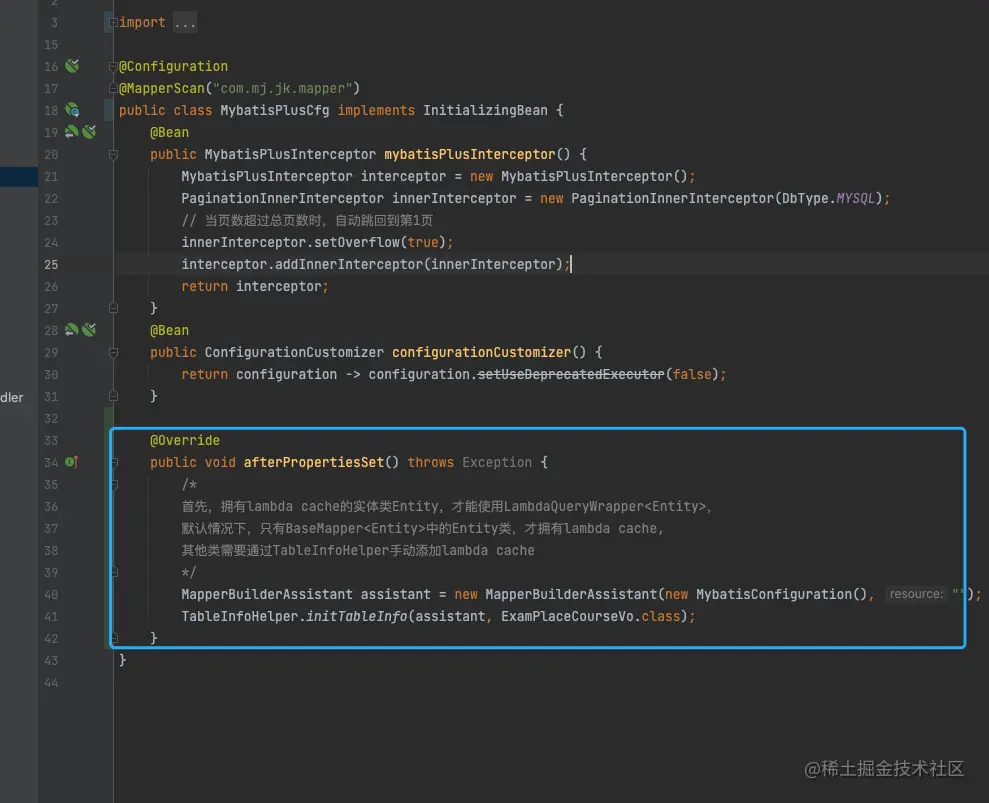Collapse the fold marker at @Configuration
989x803 pixels.
pyautogui.click(x=113, y=66)
